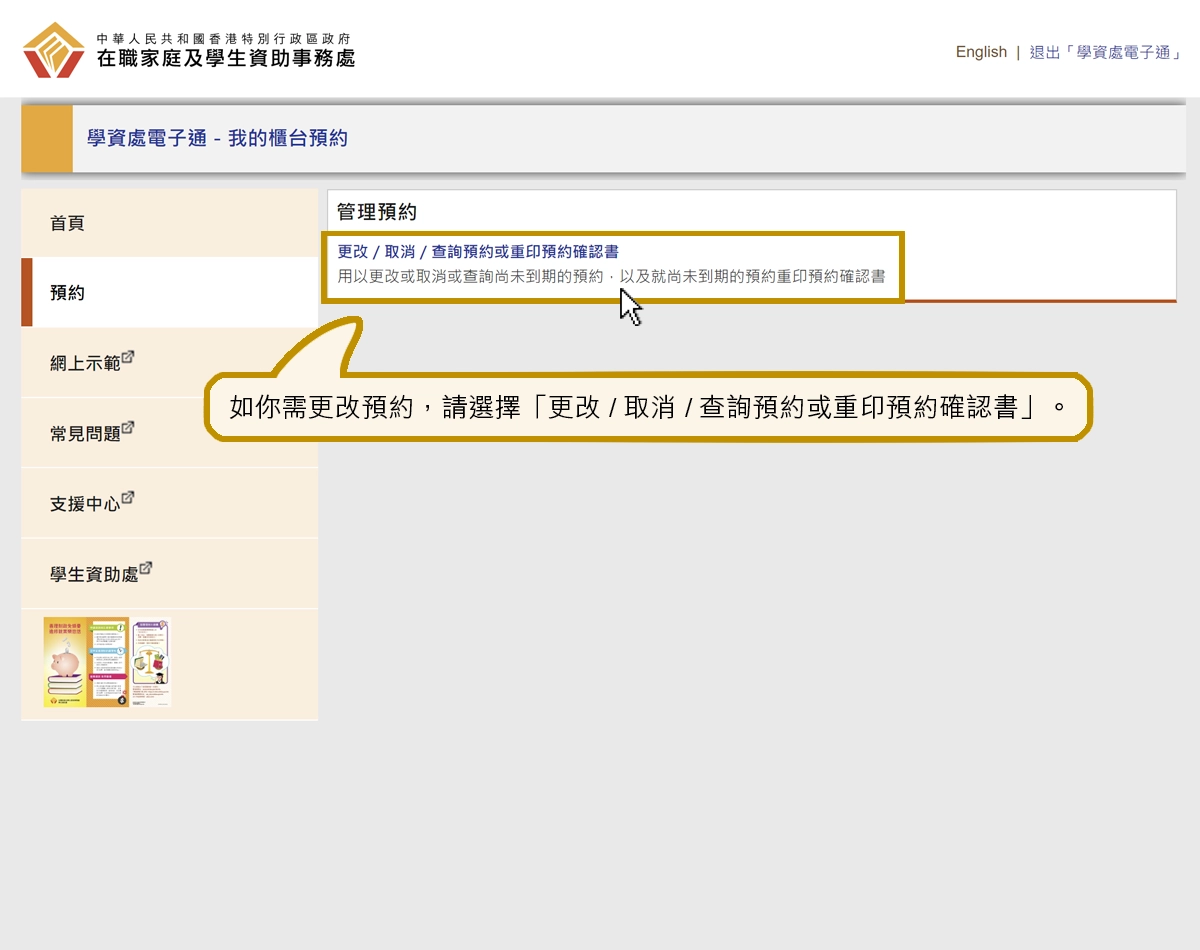Click the external-link icon beside 網上示範
The height and width of the screenshot is (950, 1200).
[128, 355]
